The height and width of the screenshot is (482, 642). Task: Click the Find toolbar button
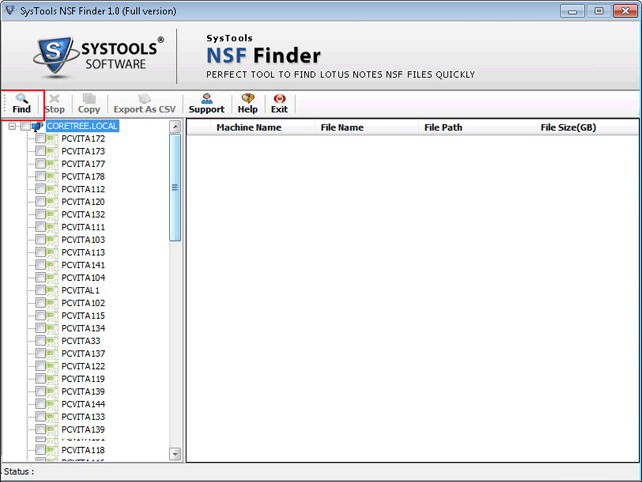(x=22, y=104)
